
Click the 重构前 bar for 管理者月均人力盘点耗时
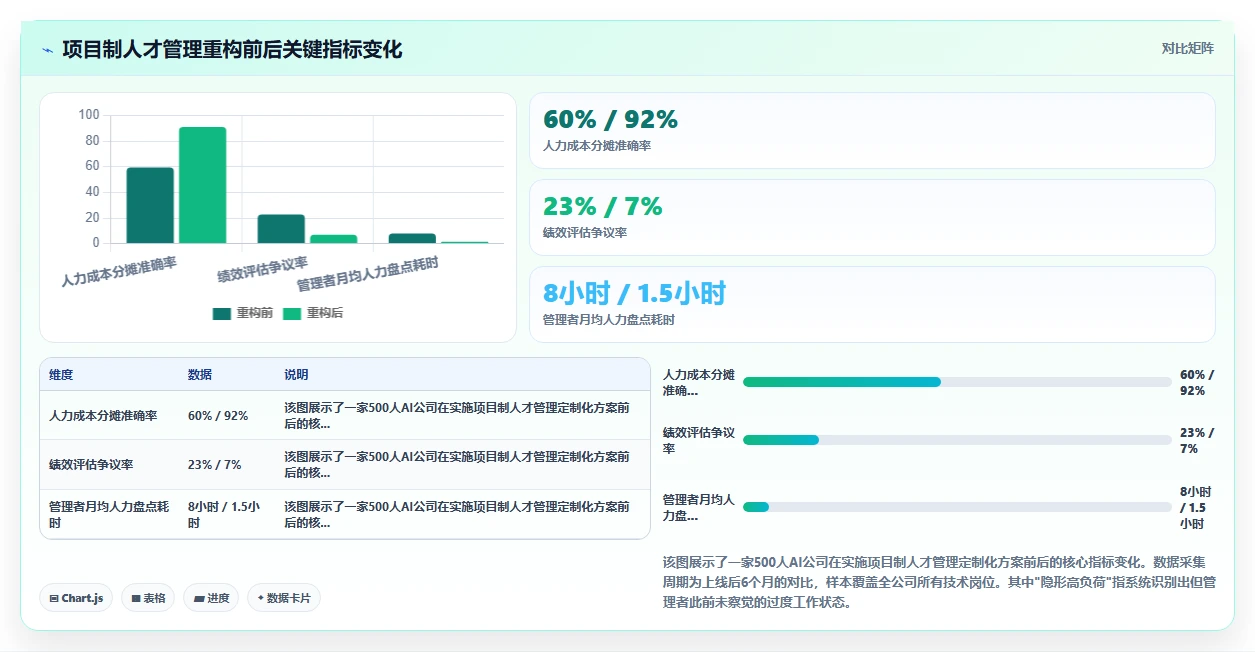pyautogui.click(x=412, y=238)
